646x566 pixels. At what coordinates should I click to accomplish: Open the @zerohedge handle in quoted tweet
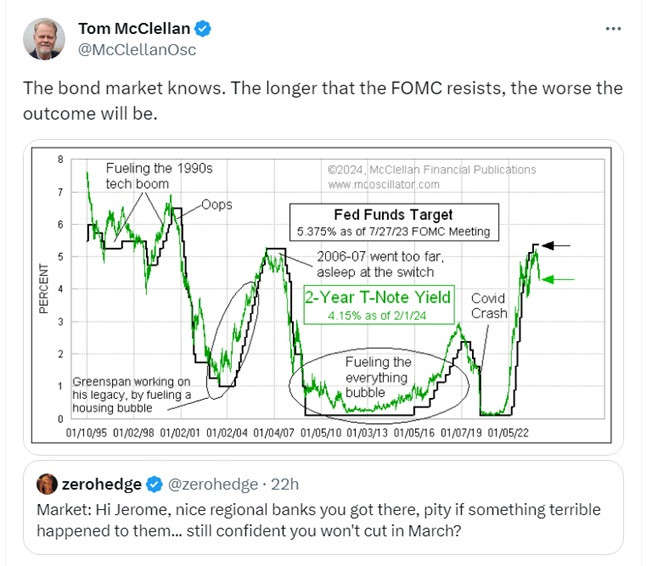point(213,484)
